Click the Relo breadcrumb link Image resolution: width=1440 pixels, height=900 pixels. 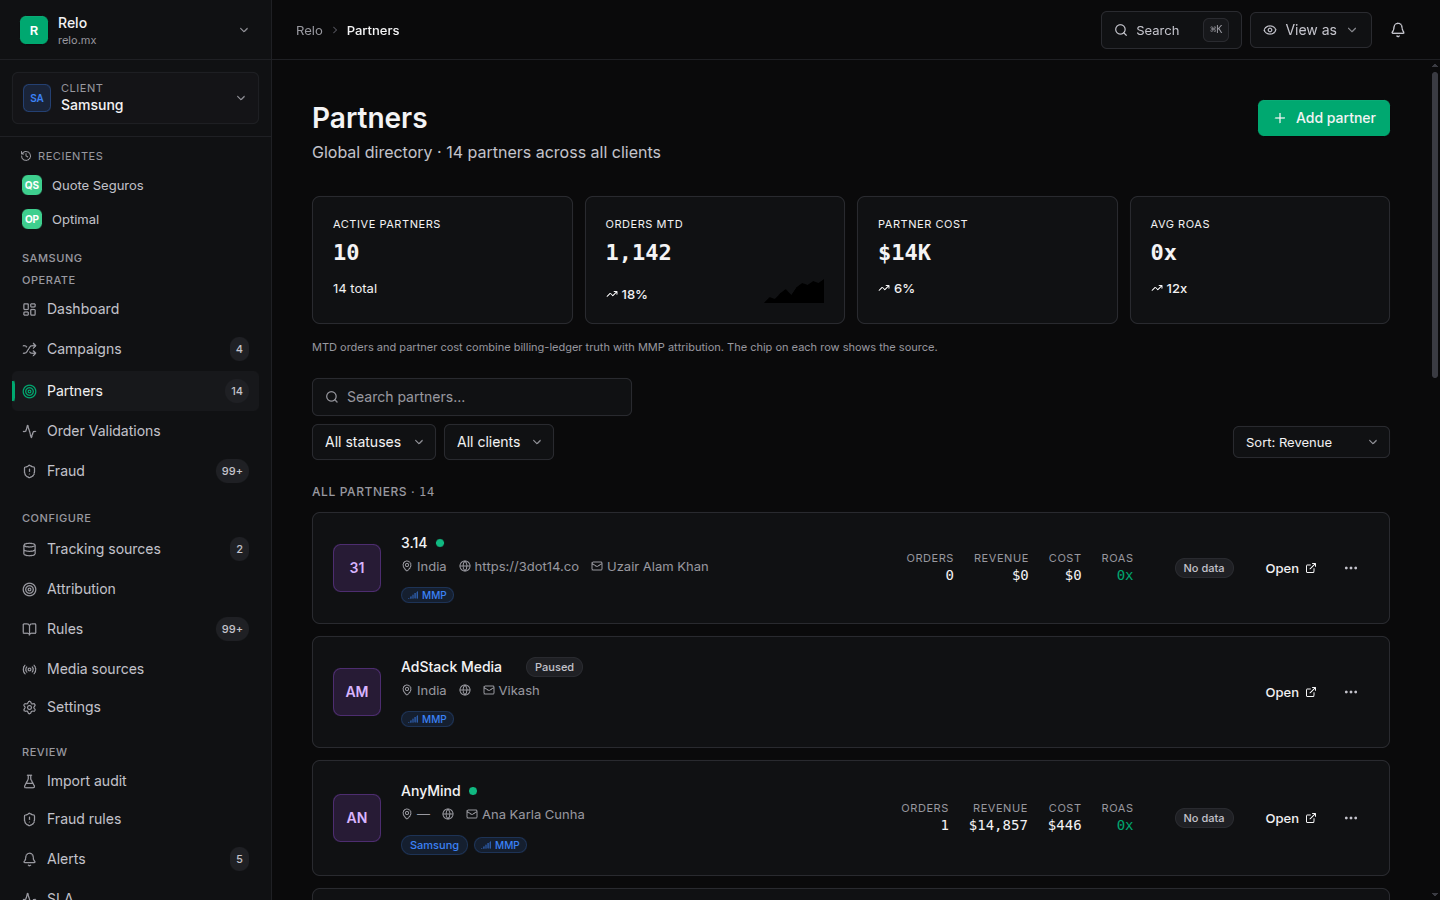pos(309,30)
